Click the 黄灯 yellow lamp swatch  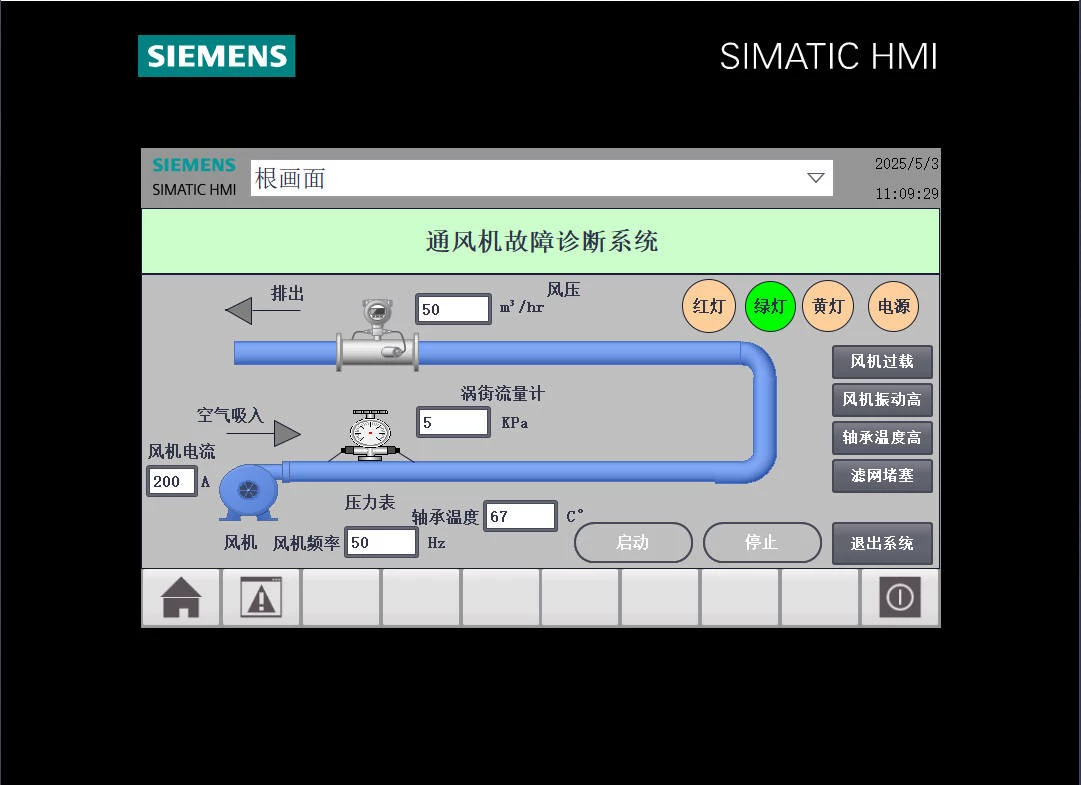[828, 306]
